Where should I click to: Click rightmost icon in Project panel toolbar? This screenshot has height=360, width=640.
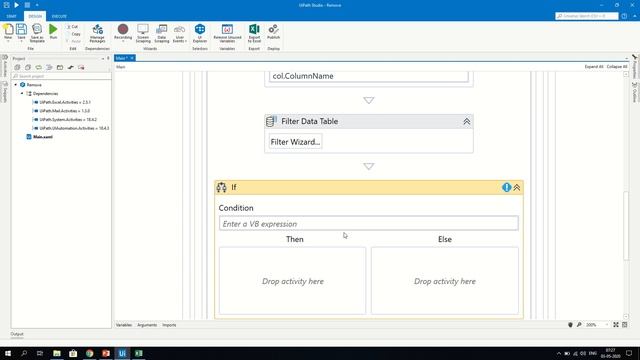[x=81, y=67]
